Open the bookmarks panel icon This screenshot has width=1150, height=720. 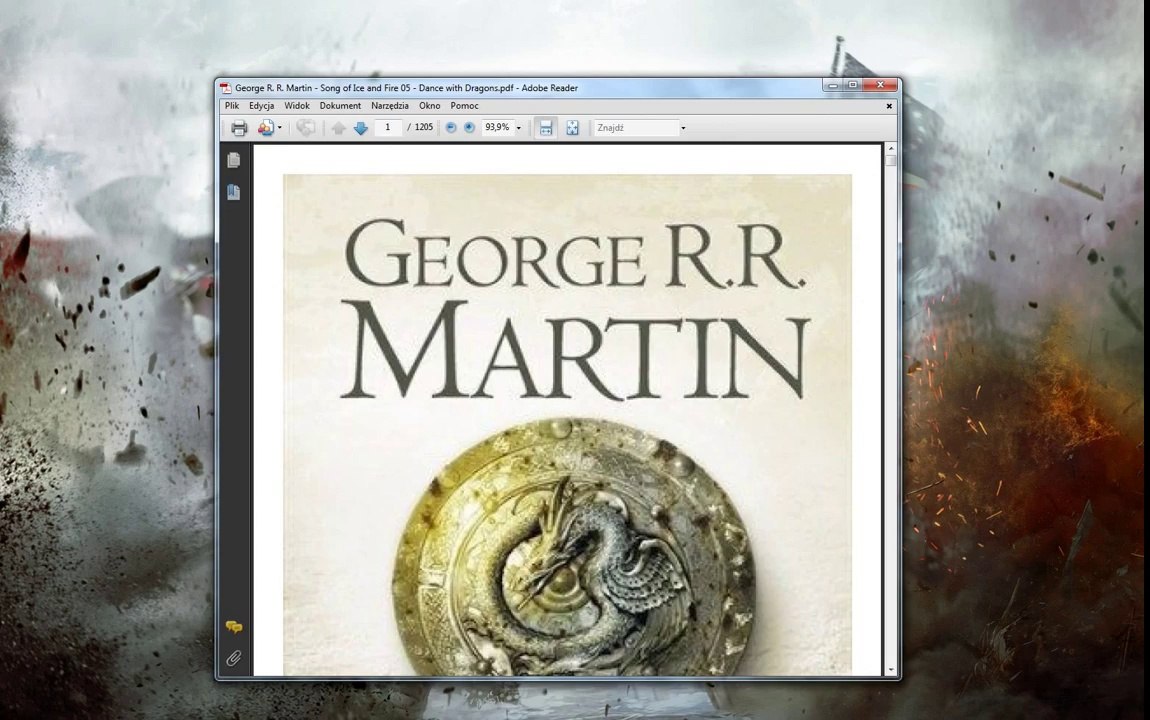click(233, 192)
